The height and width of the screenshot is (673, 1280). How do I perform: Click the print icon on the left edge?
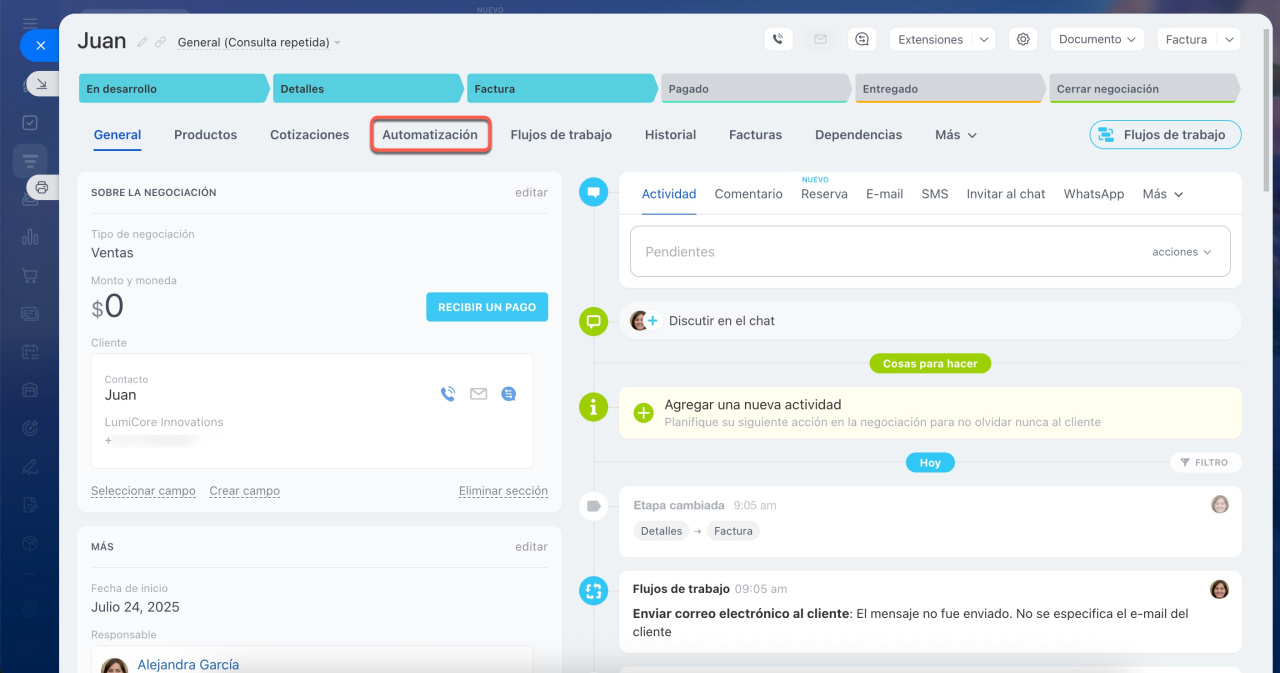point(42,187)
